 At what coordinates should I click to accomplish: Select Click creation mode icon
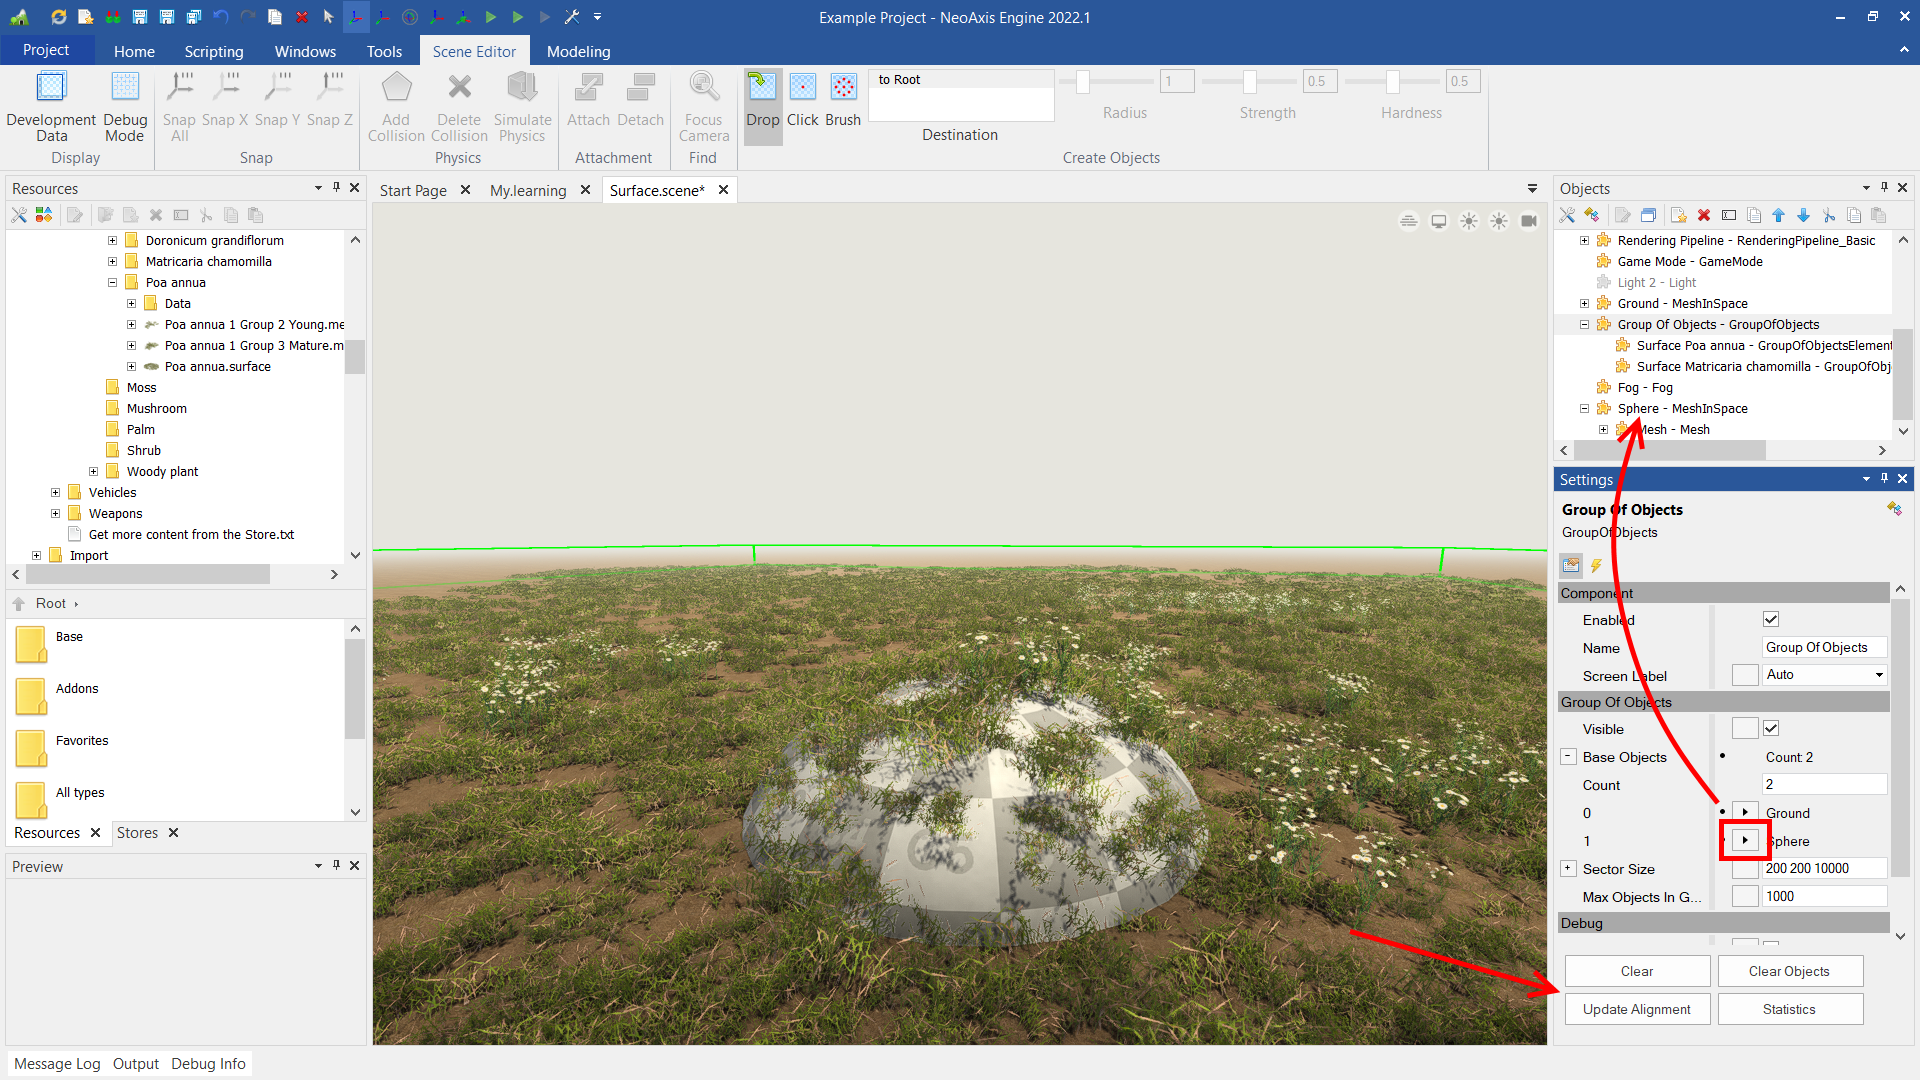(802, 87)
